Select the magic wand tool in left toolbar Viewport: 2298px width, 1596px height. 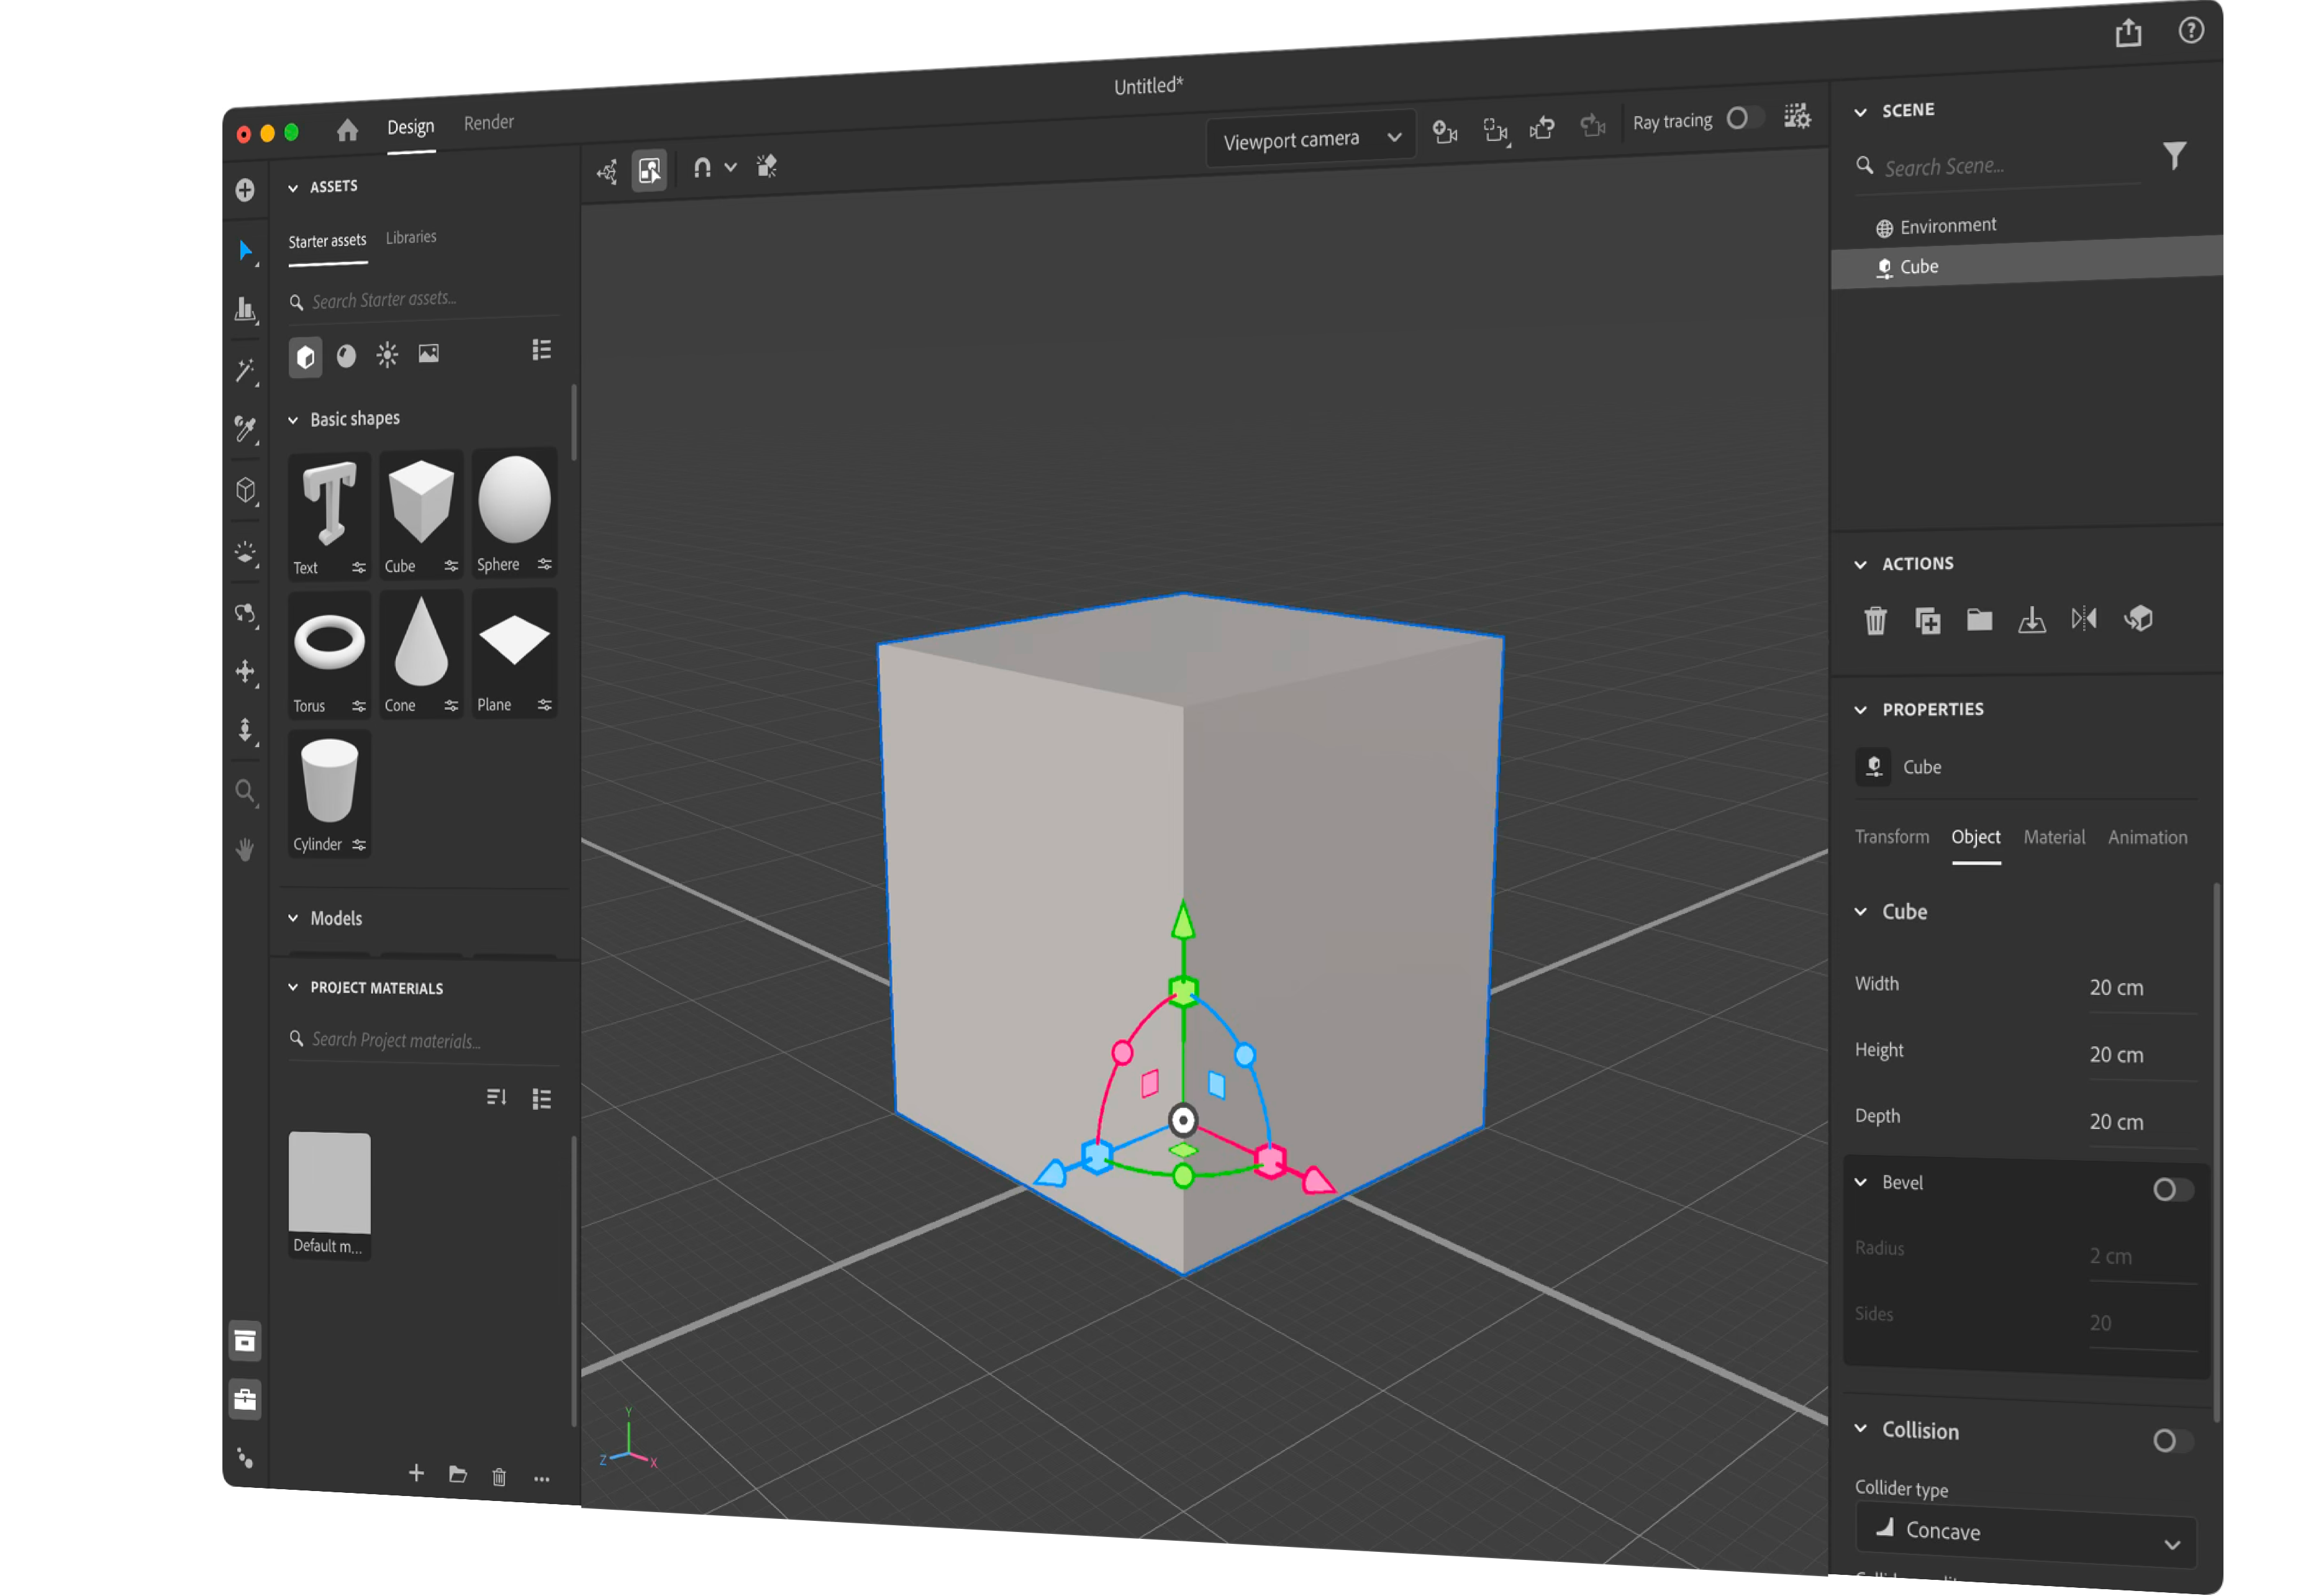tap(245, 371)
